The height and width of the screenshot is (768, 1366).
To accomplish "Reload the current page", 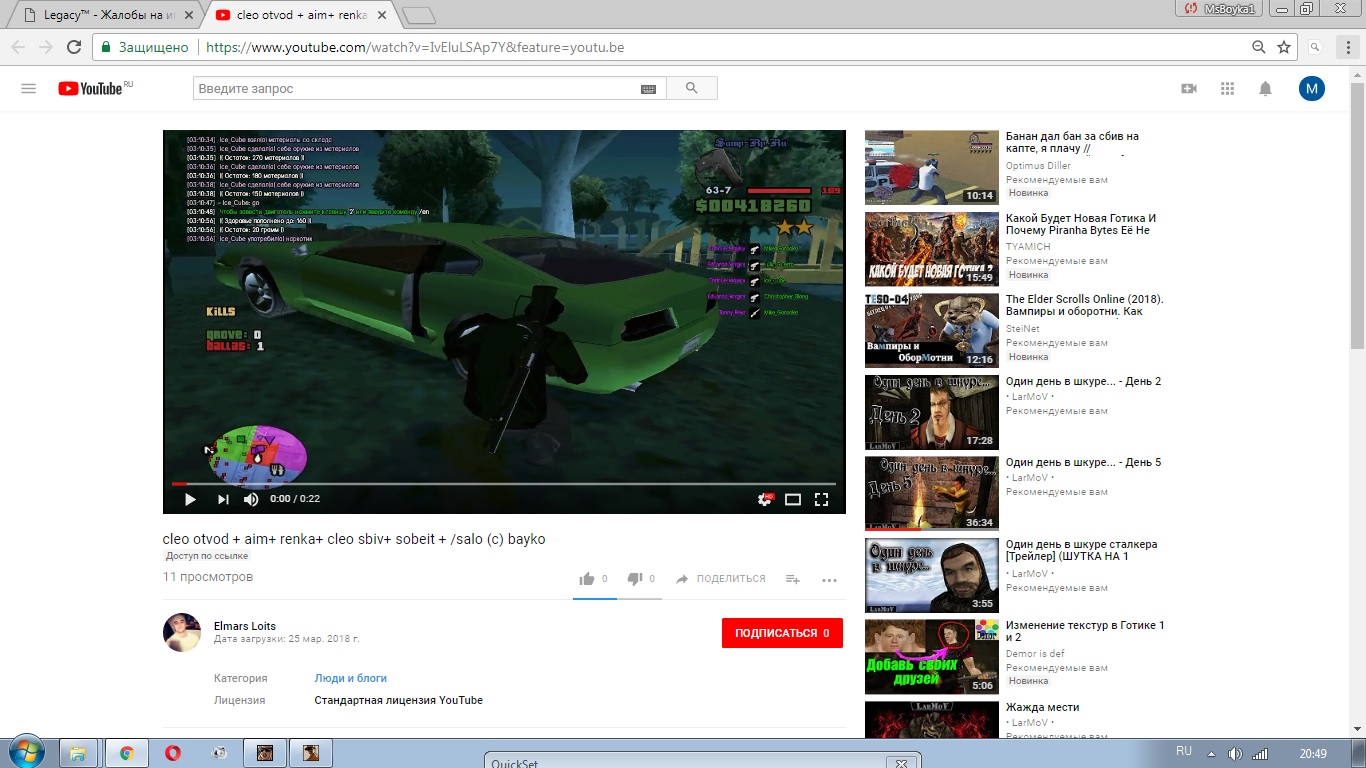I will (74, 47).
